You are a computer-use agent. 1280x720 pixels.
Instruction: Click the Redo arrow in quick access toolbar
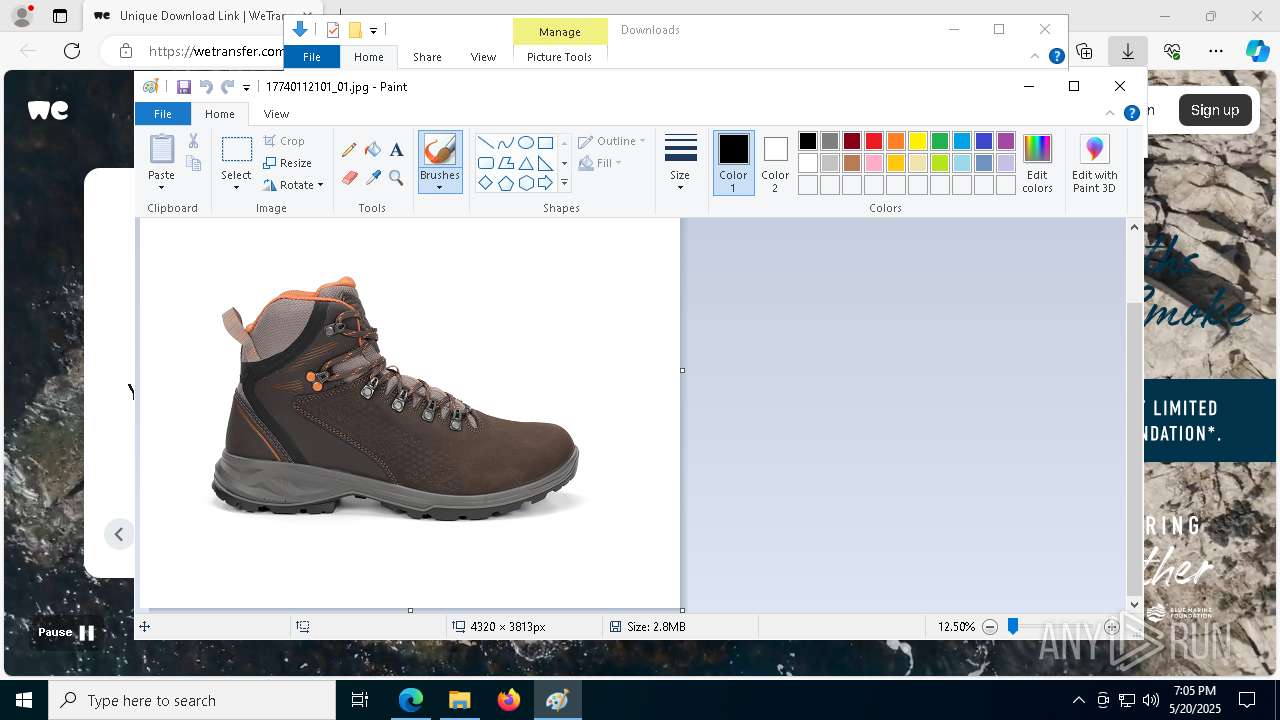227,87
